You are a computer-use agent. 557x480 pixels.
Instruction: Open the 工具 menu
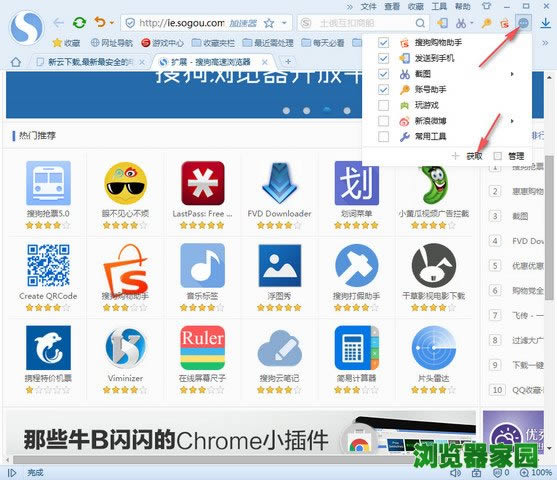click(x=439, y=6)
